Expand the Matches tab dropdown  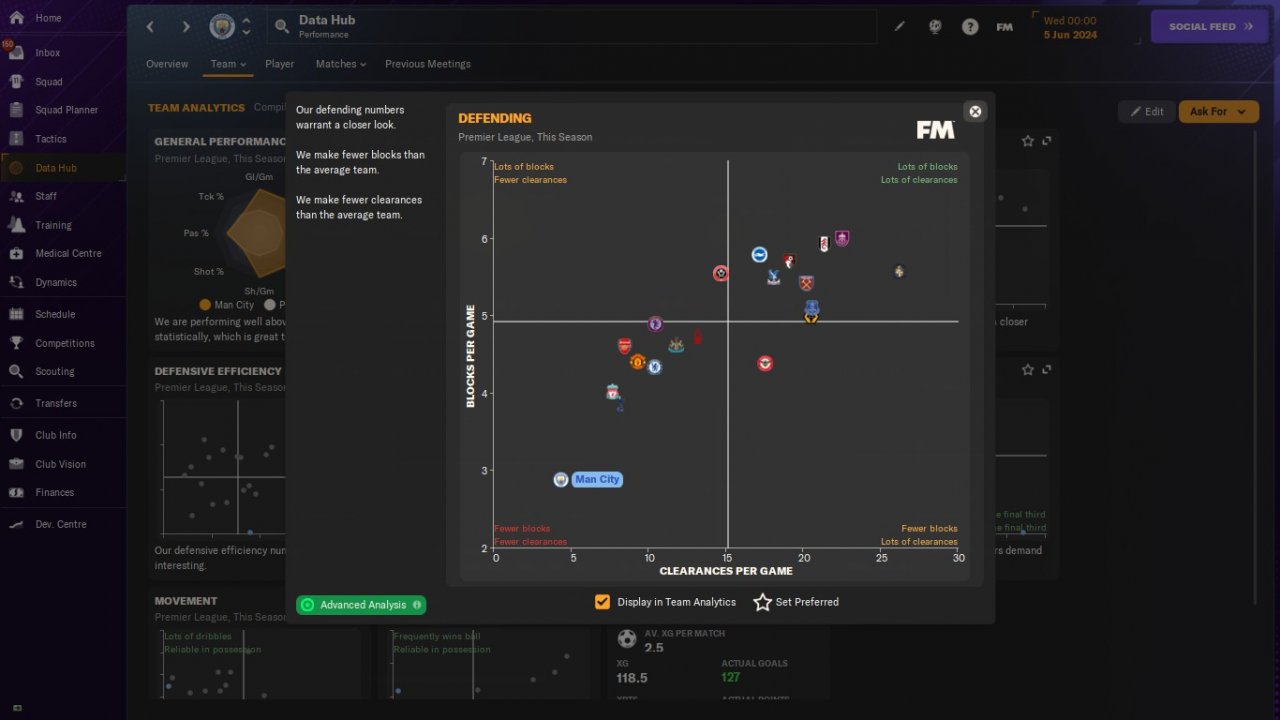[x=341, y=64]
